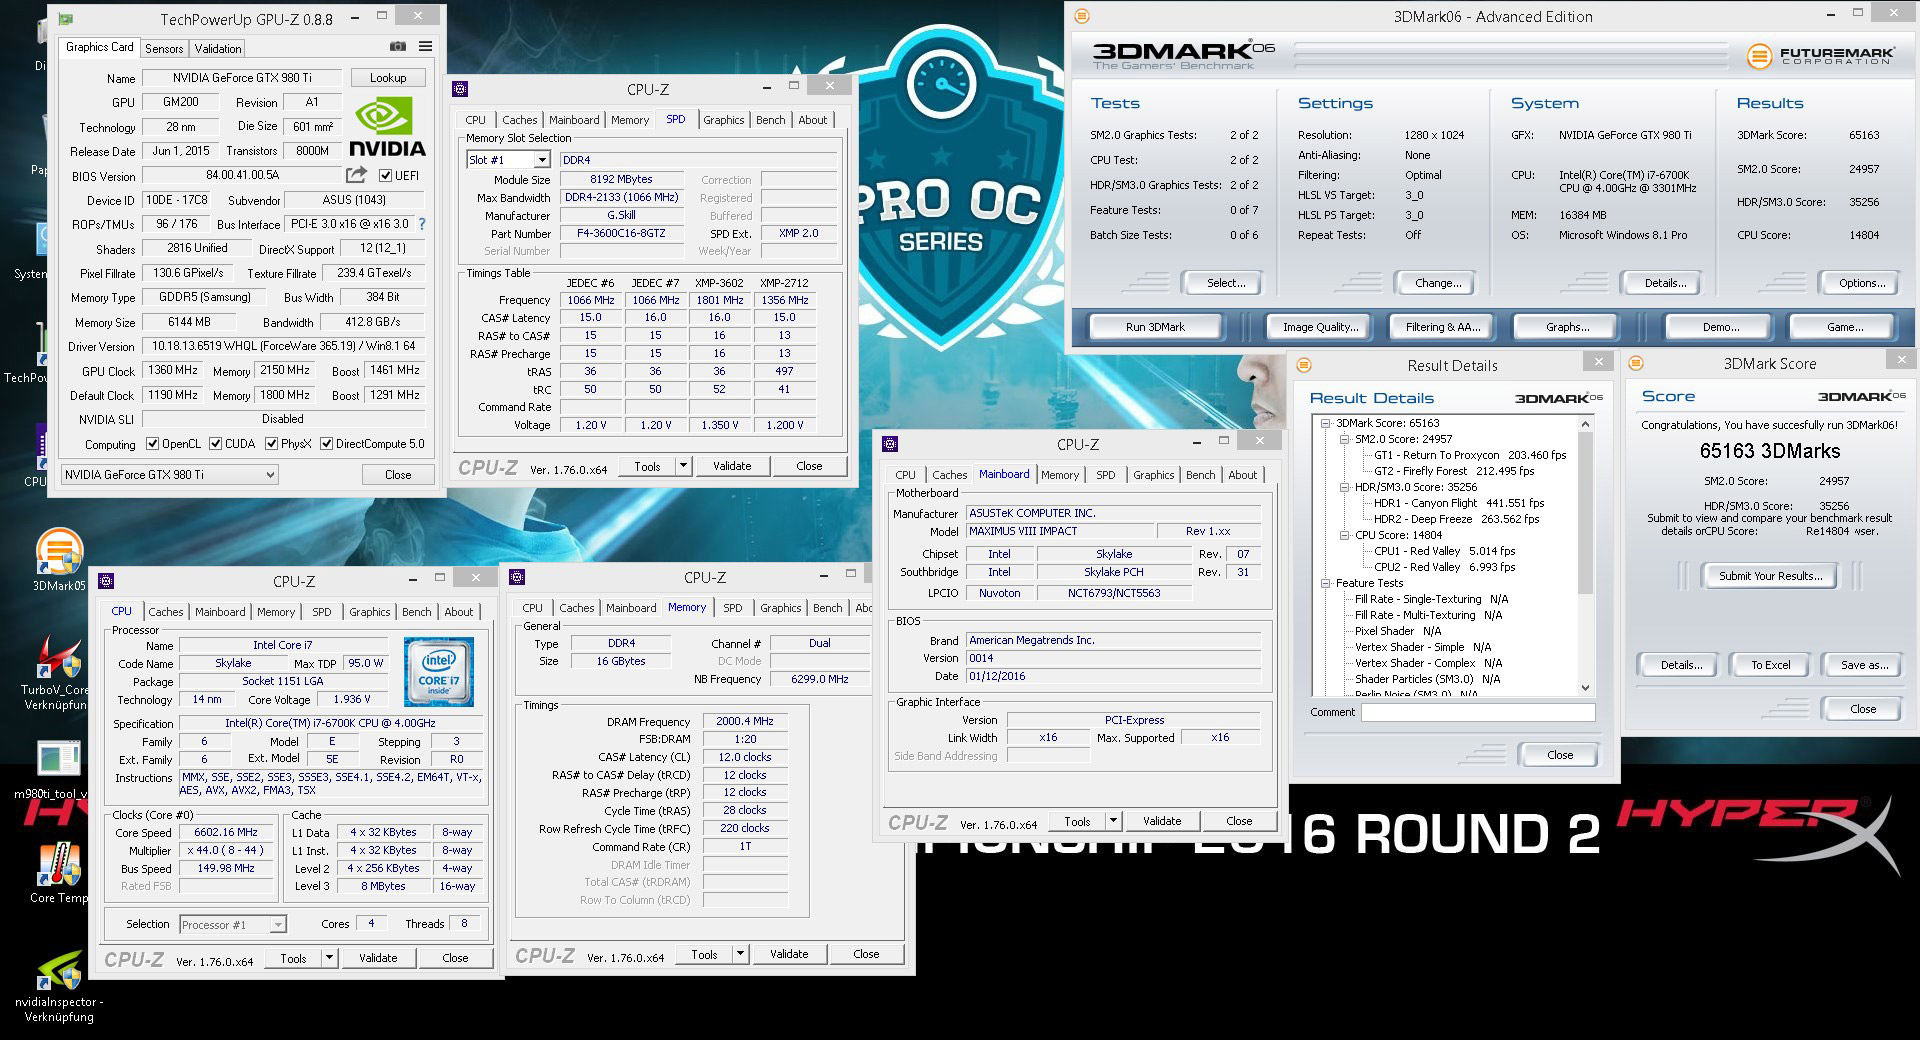1920x1040 pixels.
Task: Click the Save as... button
Action: [x=1865, y=665]
